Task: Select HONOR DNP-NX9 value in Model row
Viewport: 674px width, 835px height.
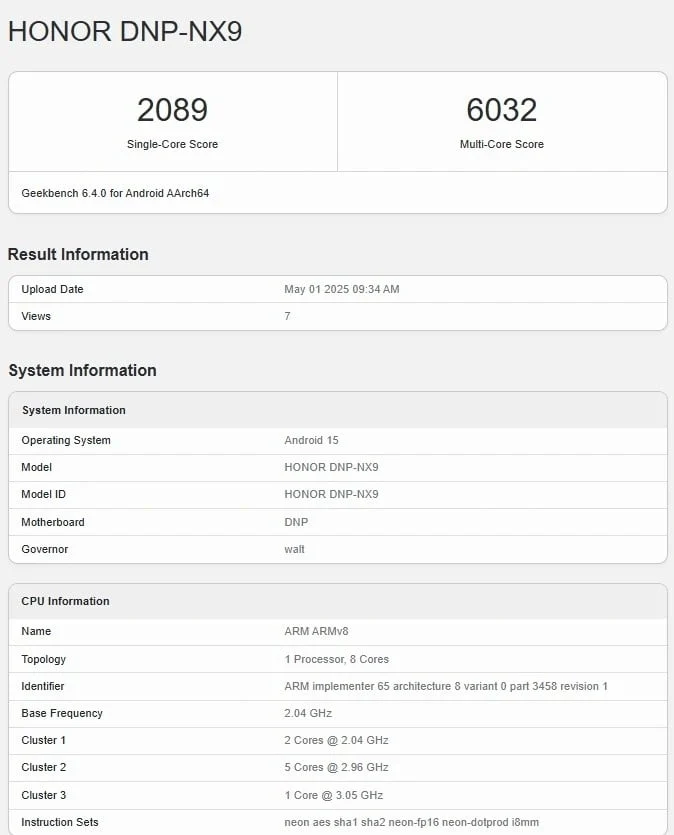Action: (x=331, y=467)
